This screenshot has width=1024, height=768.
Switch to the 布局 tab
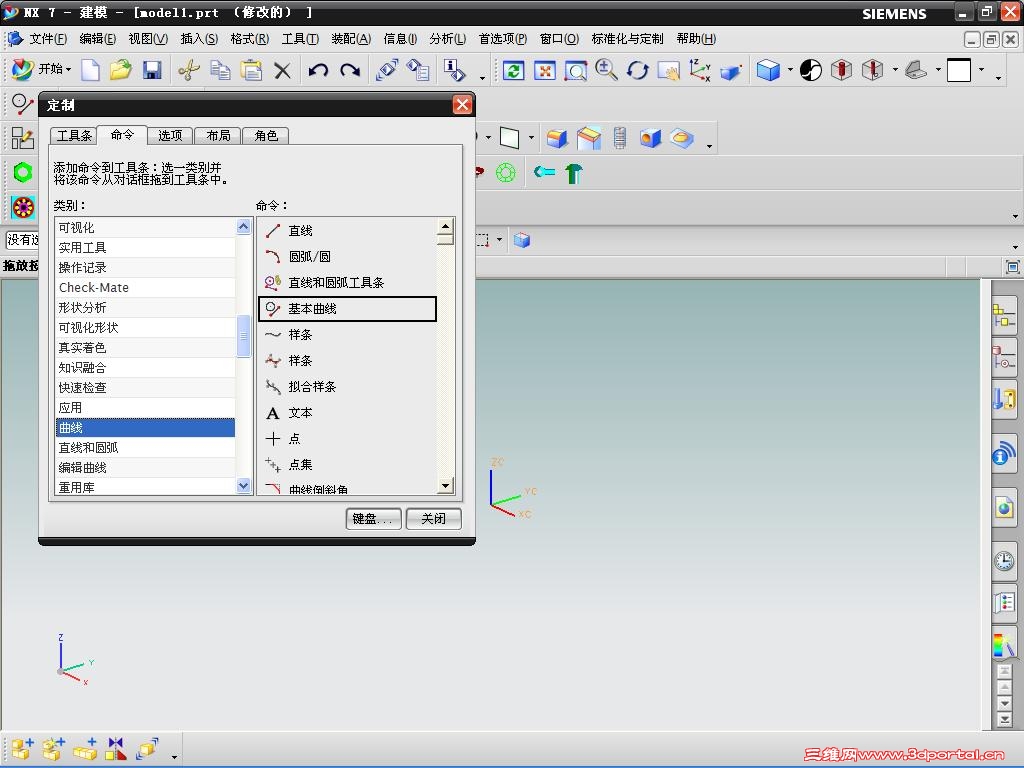(218, 135)
